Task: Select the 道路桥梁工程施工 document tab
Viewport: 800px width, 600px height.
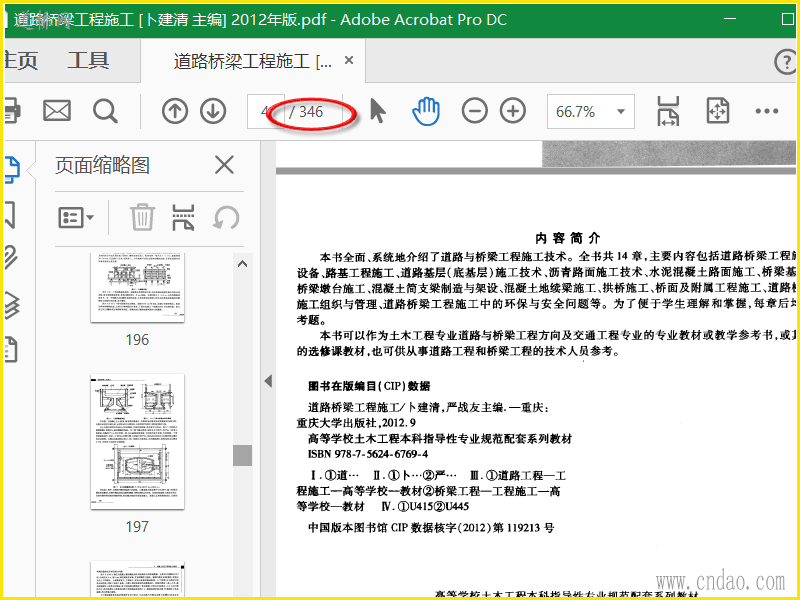Action: click(253, 61)
